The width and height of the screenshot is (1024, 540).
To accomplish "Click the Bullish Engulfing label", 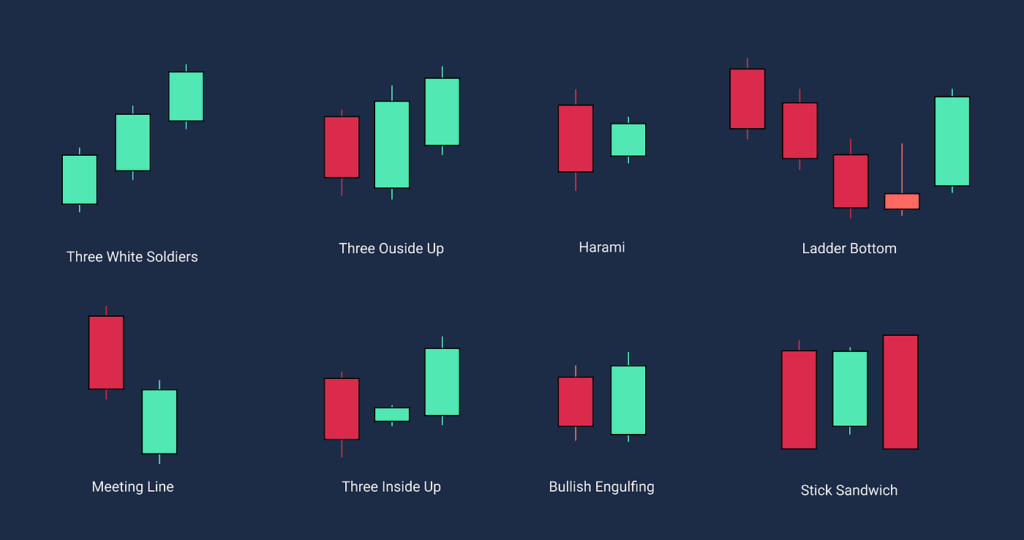I will tap(601, 486).
